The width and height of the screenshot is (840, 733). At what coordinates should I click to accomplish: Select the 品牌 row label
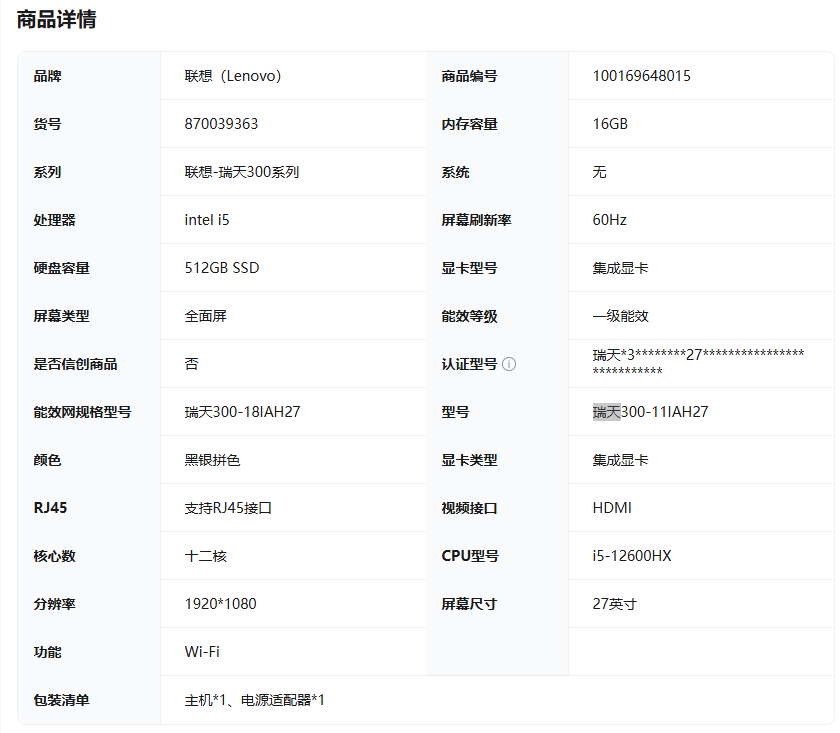(x=47, y=76)
